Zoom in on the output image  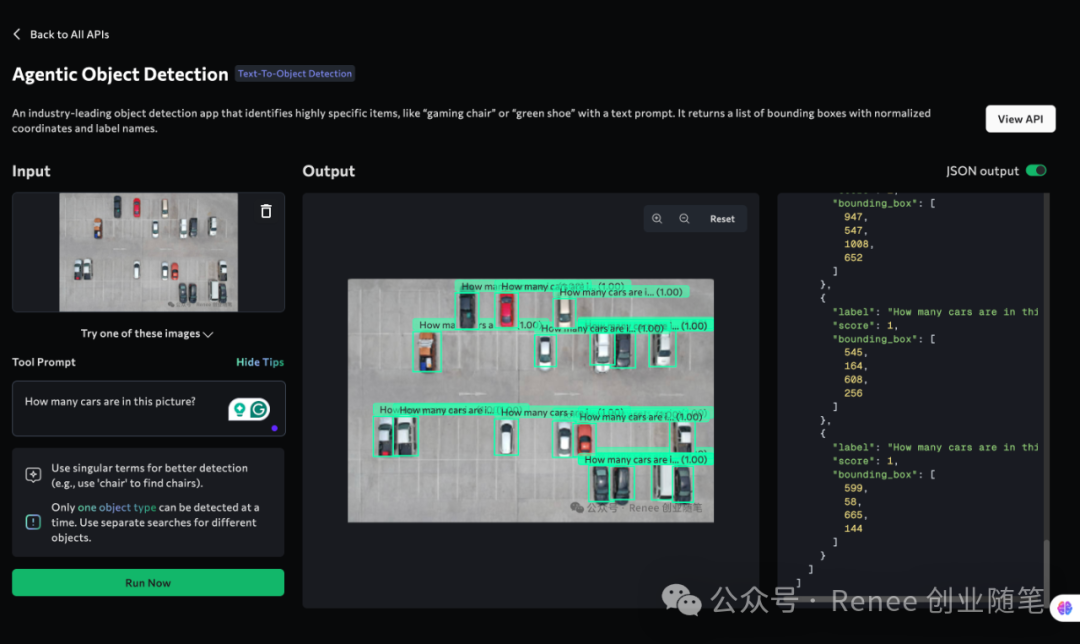pyautogui.click(x=657, y=219)
